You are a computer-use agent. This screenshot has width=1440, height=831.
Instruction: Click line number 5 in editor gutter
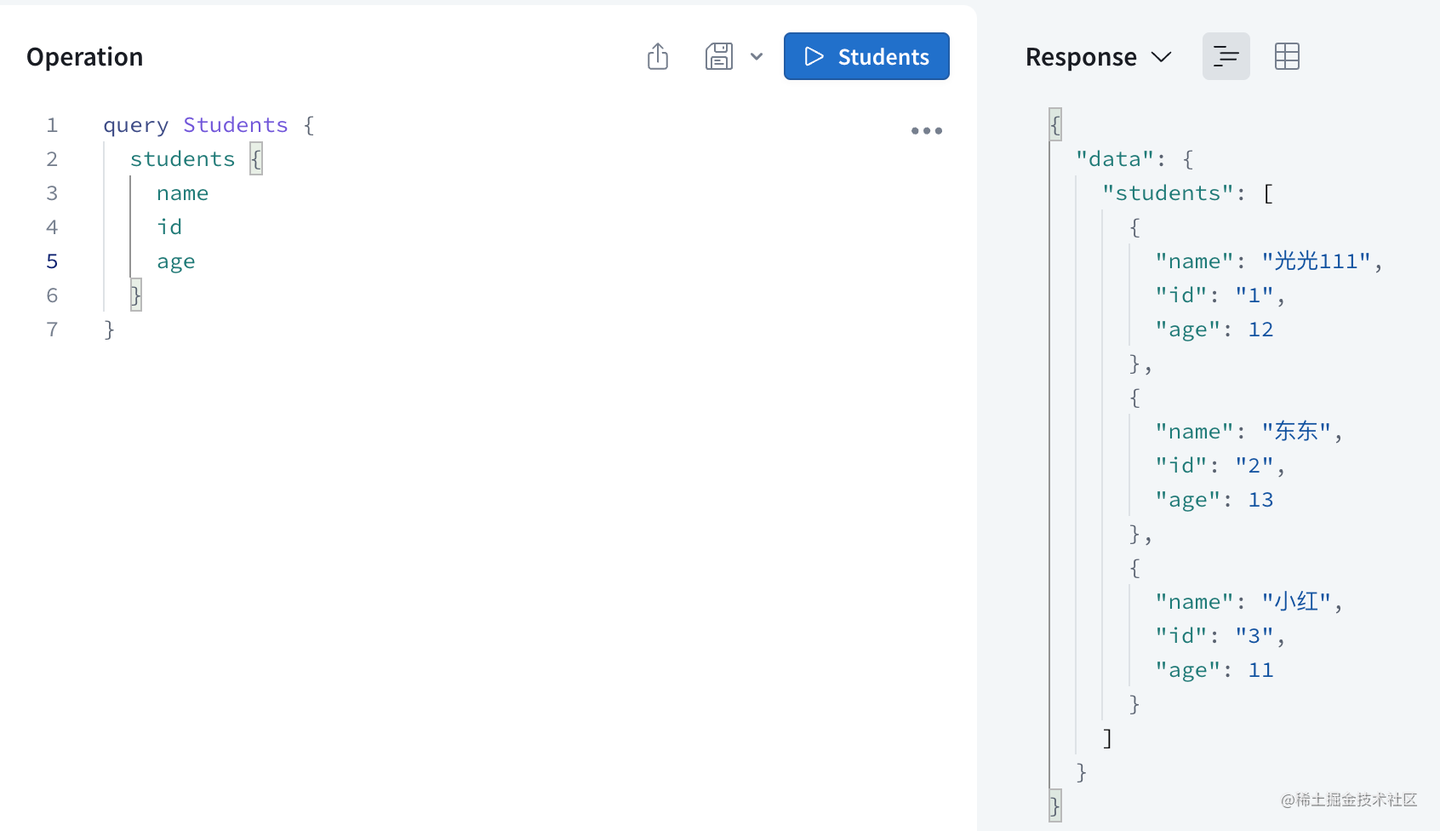[x=52, y=261]
